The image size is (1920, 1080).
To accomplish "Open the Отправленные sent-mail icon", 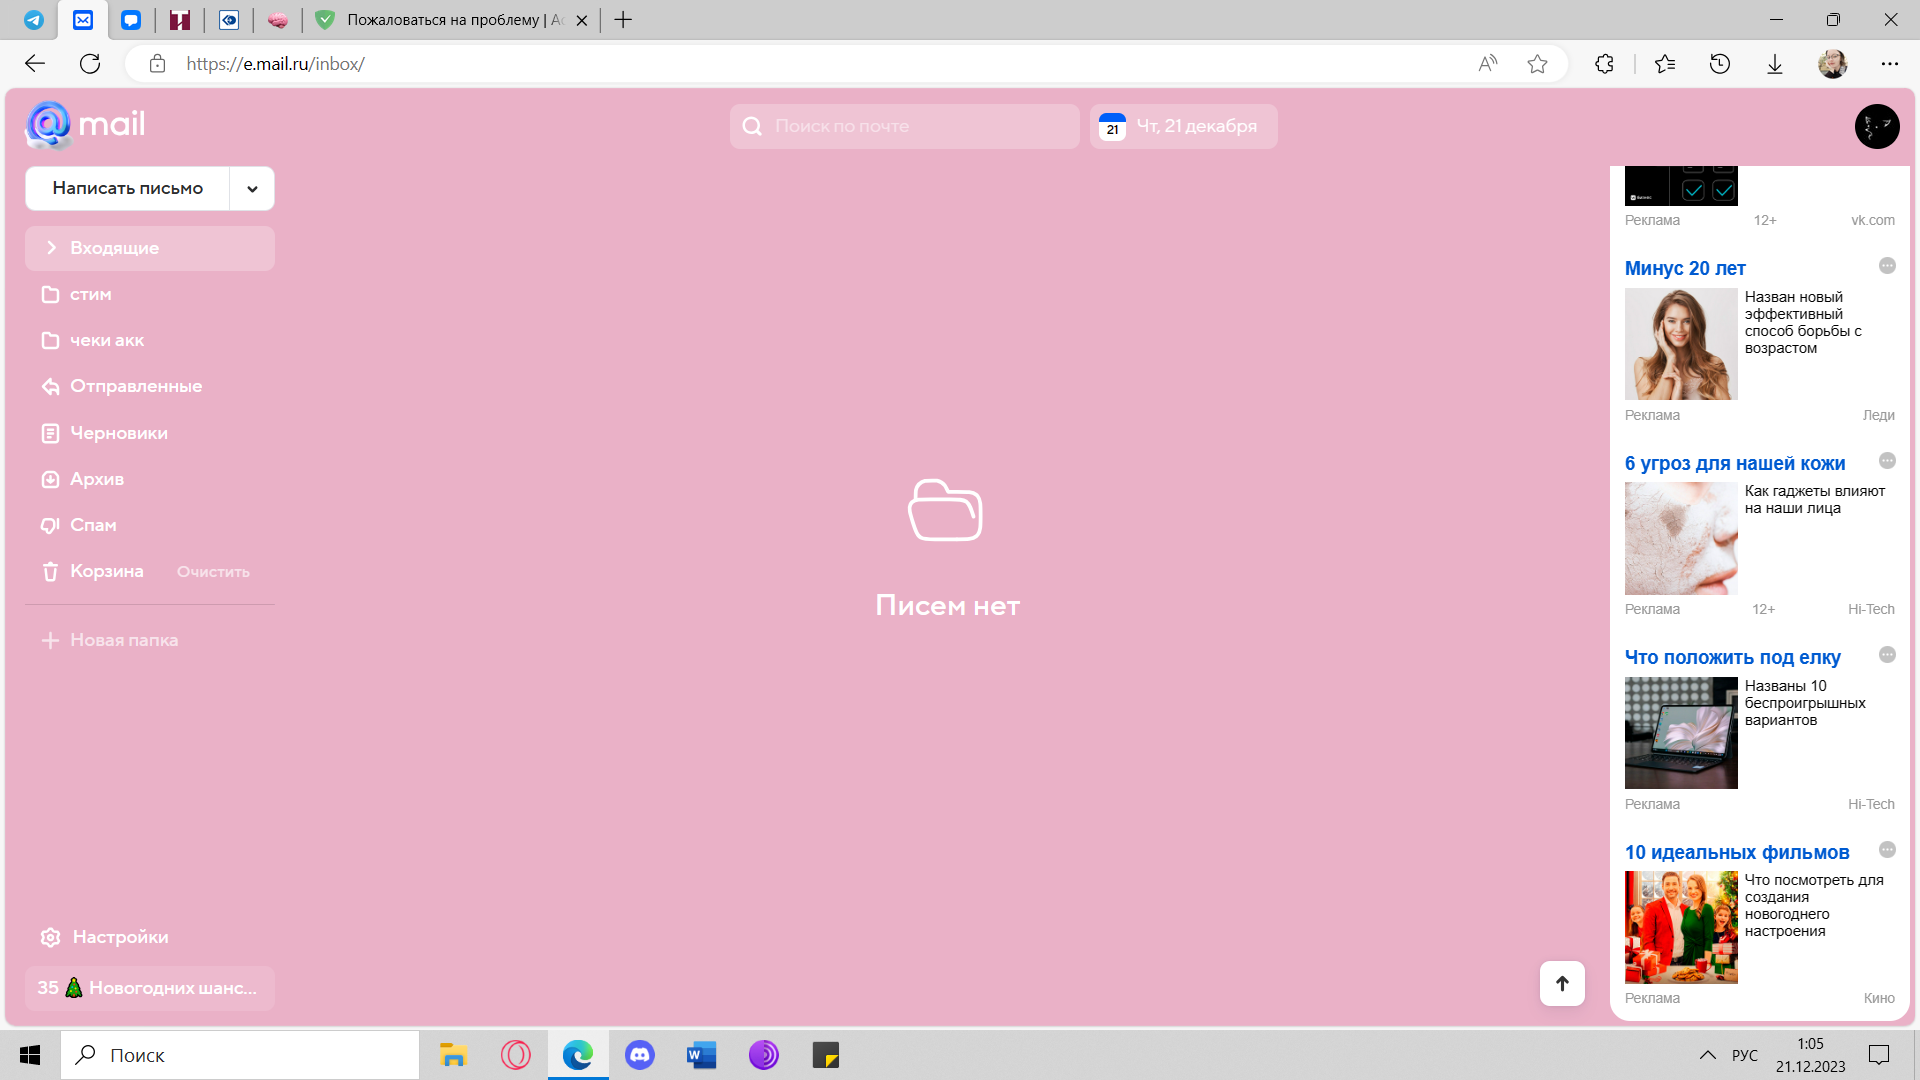I will 50,386.
